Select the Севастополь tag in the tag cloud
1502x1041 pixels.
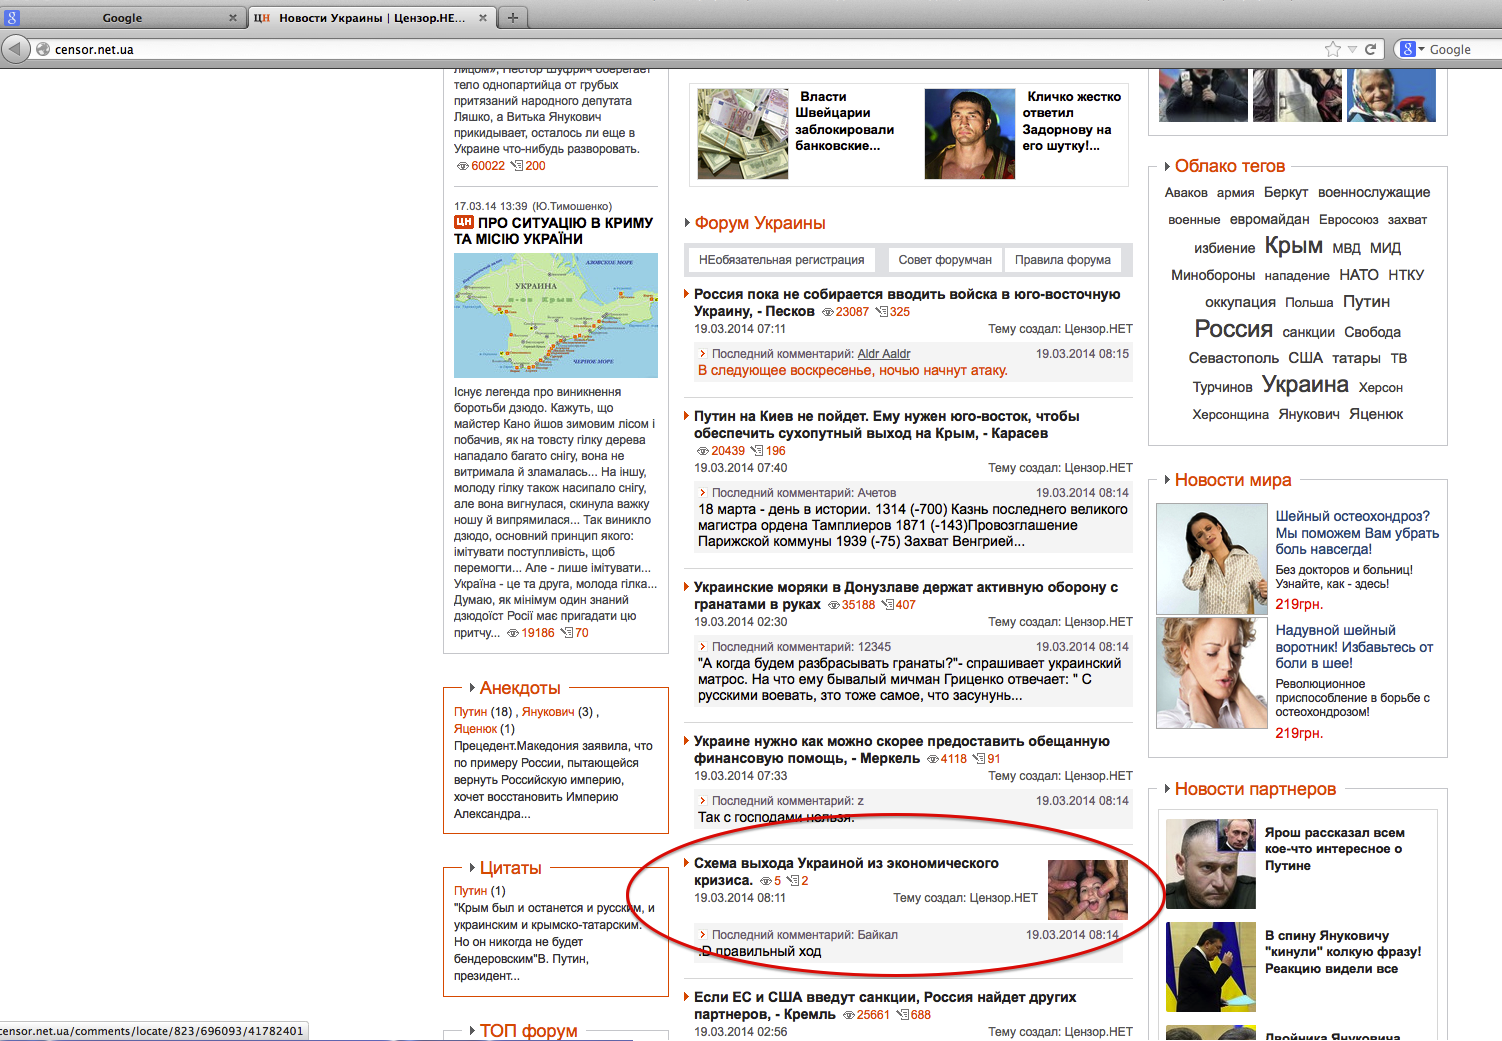coord(1233,358)
